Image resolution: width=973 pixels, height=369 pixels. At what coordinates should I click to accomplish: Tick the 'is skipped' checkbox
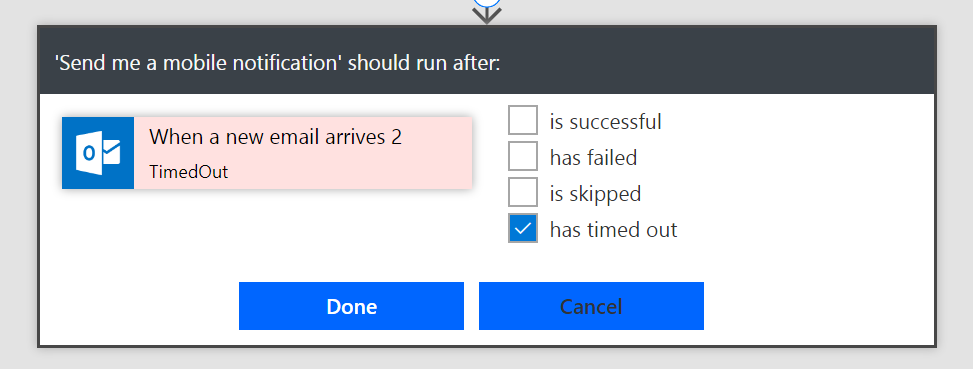click(522, 192)
